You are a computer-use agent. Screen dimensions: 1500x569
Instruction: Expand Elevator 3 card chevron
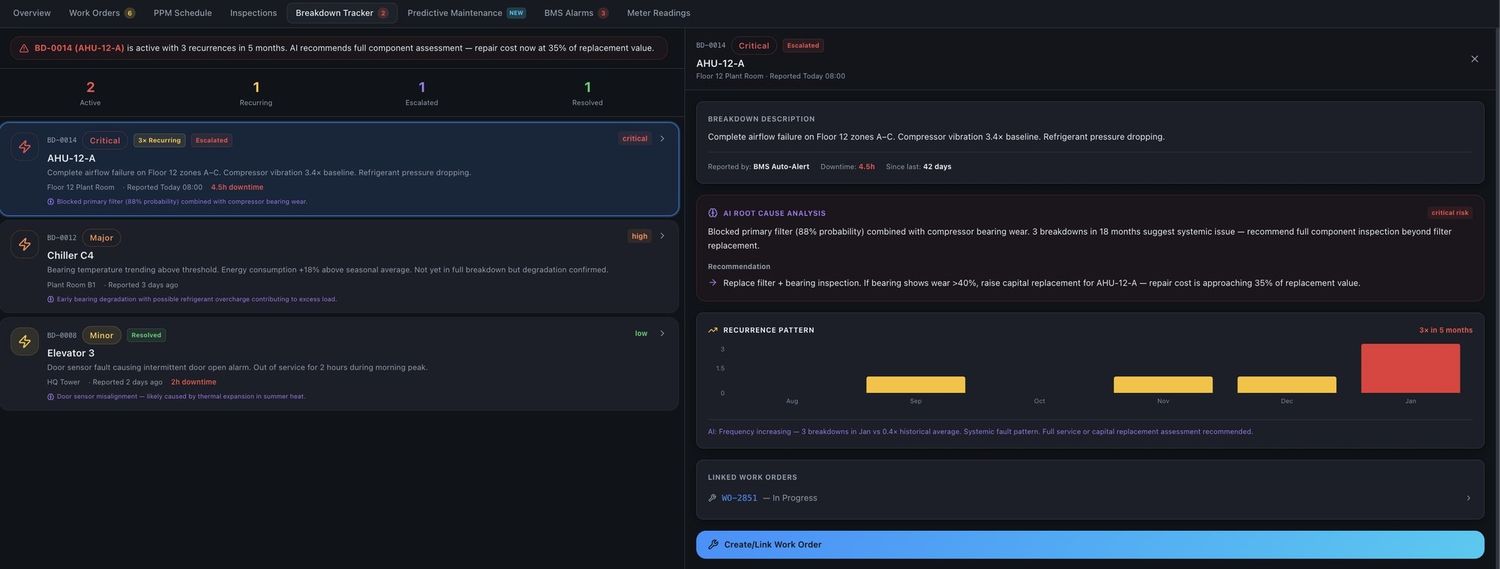click(662, 333)
